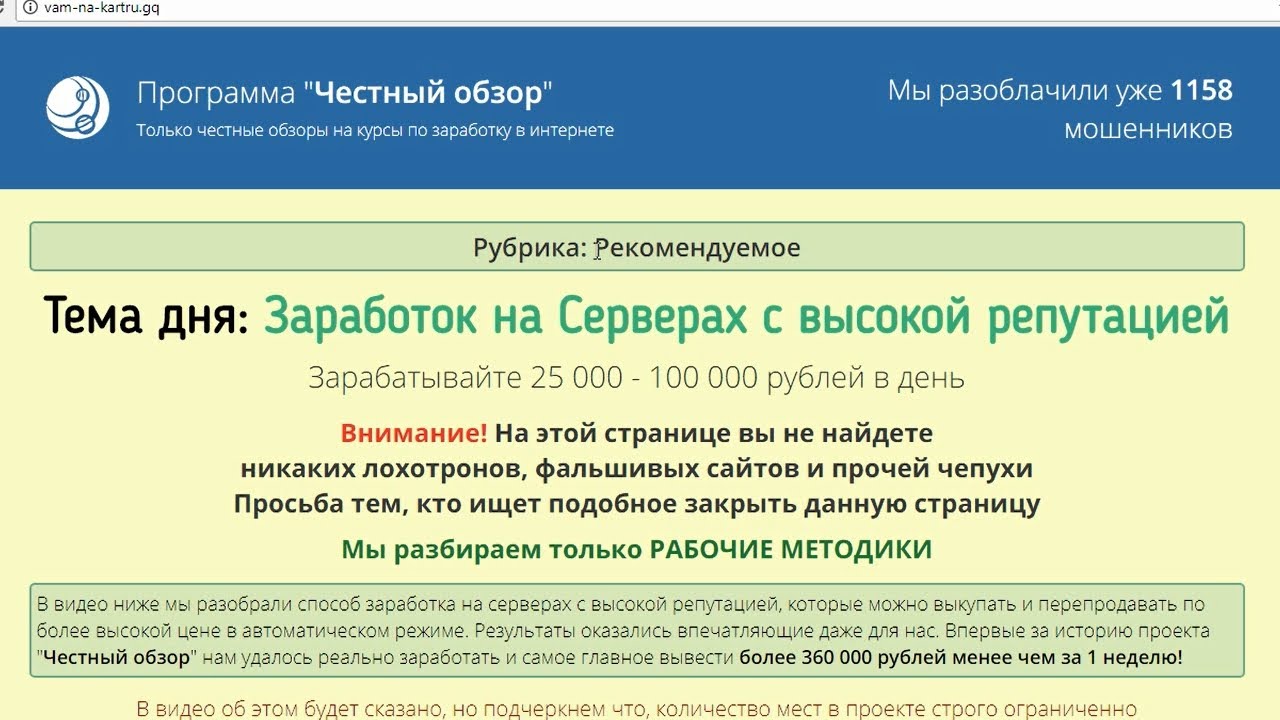This screenshot has height=720, width=1280.
Task: Click the red word 'Внимание!'
Action: click(414, 433)
